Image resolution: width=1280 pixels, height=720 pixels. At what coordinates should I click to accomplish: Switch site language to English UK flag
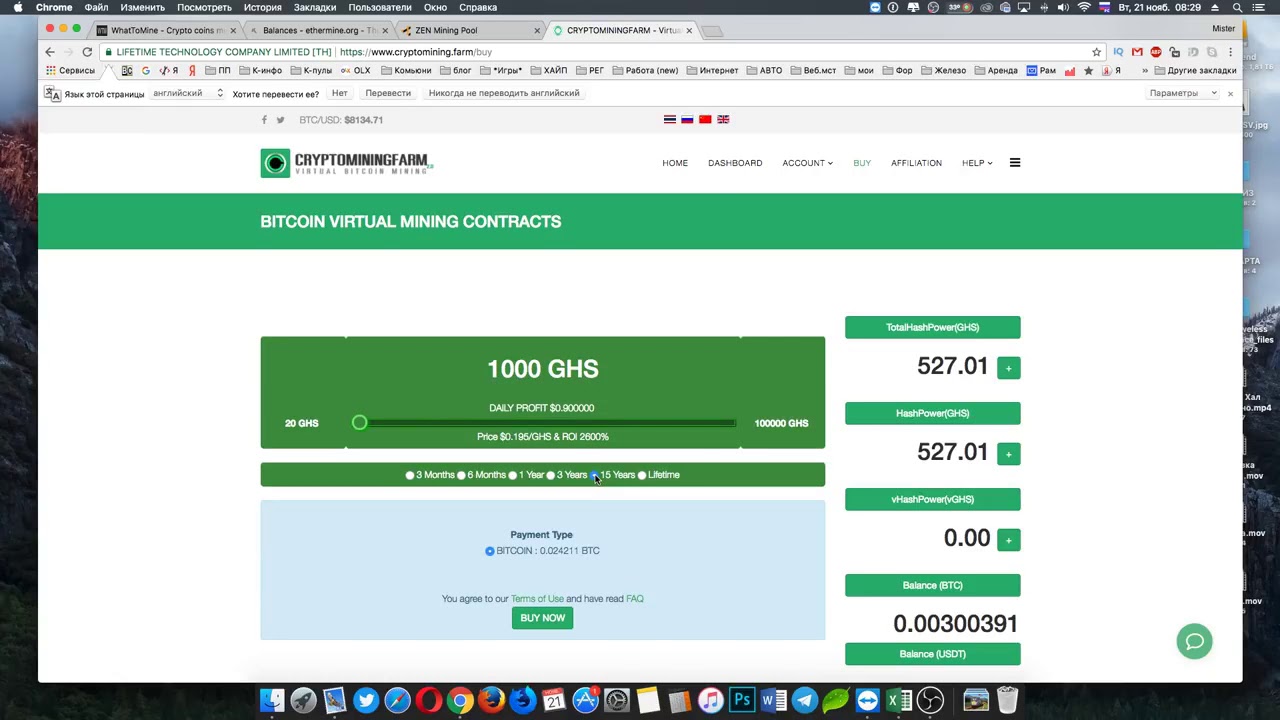723,119
